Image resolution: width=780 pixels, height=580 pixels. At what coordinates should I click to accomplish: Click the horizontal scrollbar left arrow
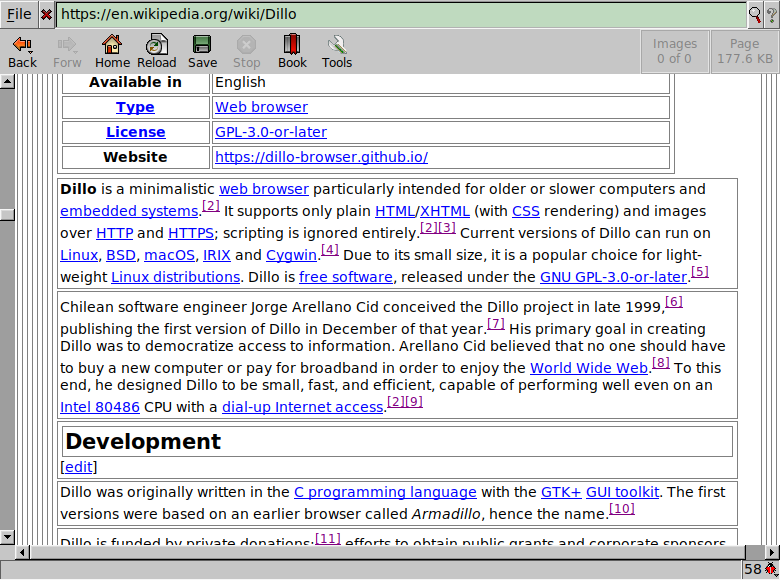[22, 552]
